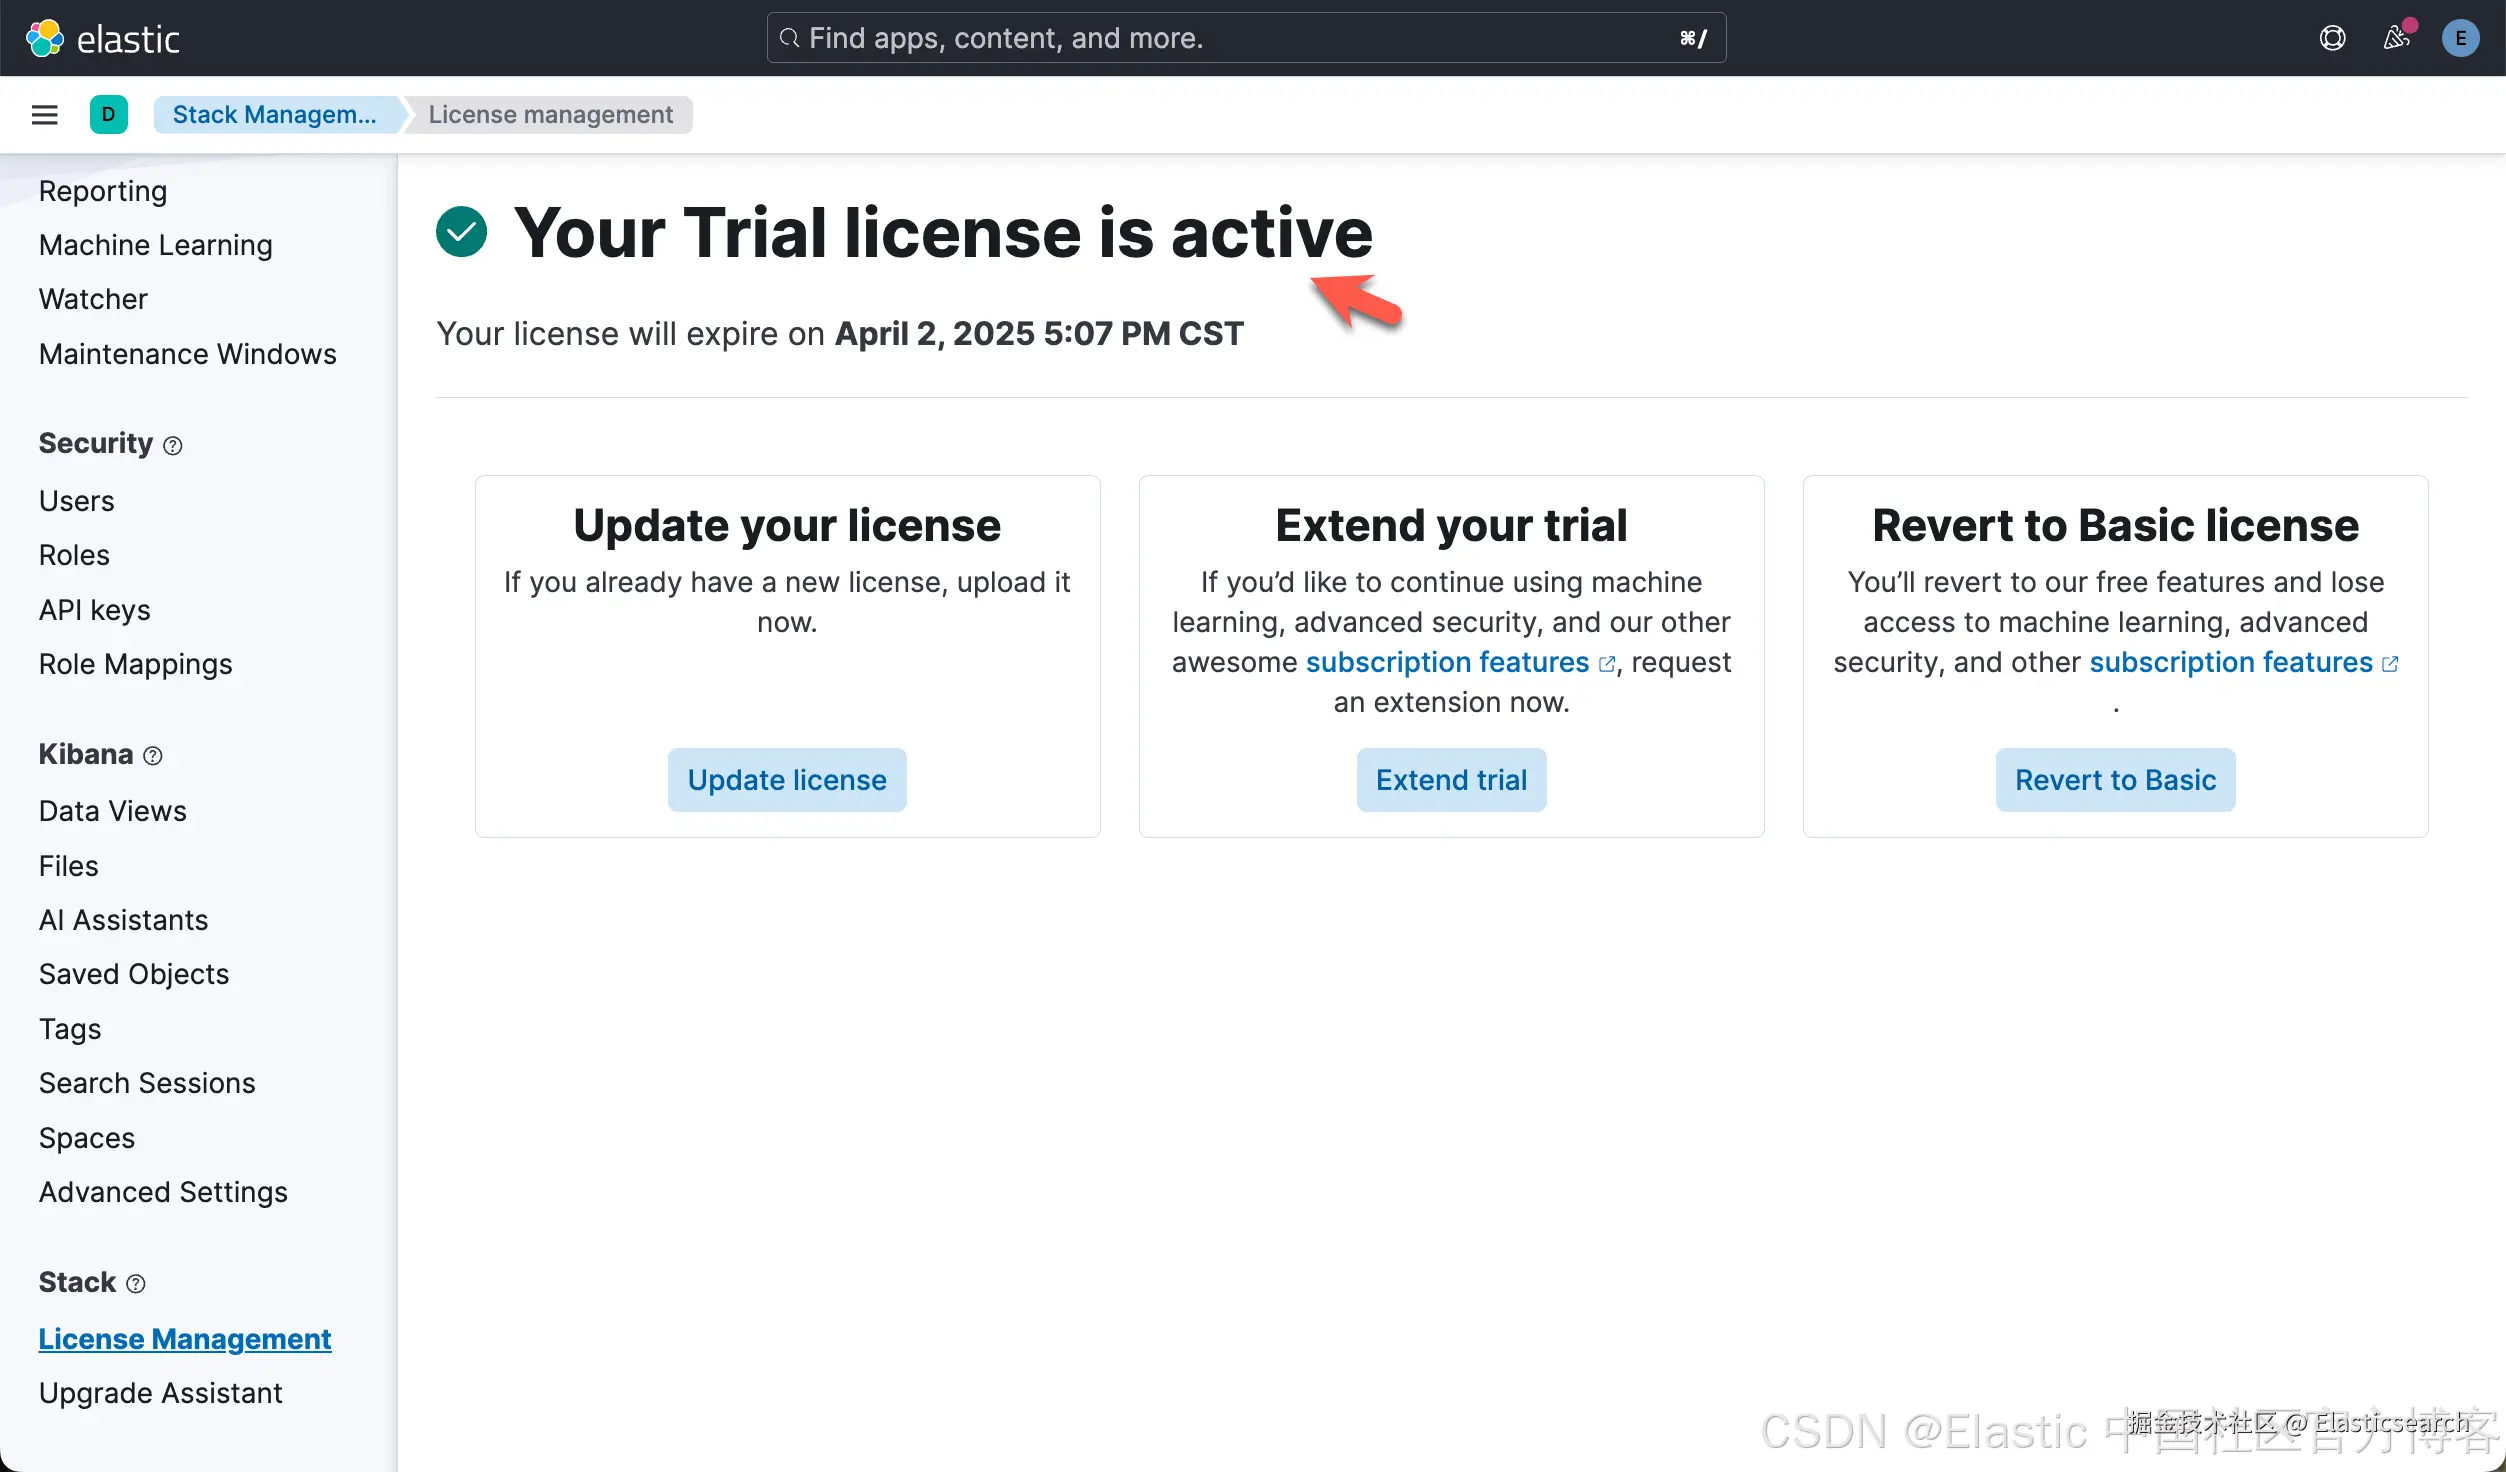Click the green D space avatar
This screenshot has width=2506, height=1472.
(x=108, y=115)
